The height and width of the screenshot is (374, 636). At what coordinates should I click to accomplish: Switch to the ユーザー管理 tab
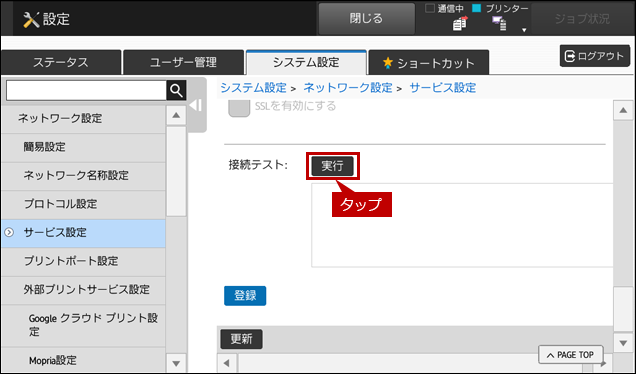coord(183,62)
